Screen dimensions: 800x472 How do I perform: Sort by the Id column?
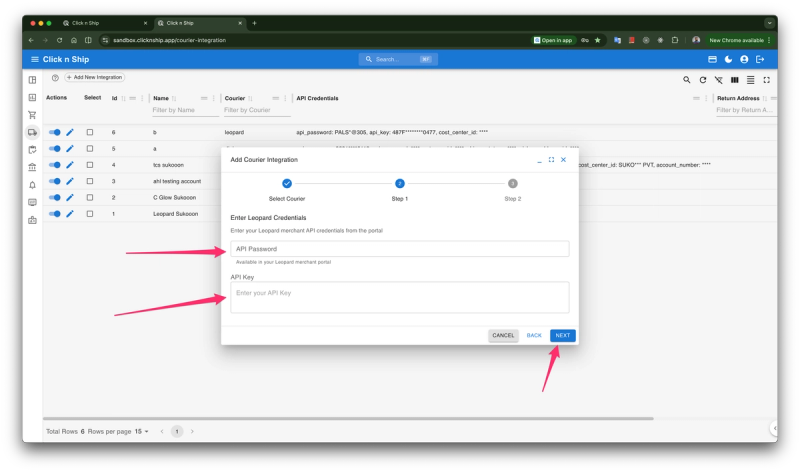pyautogui.click(x=123, y=98)
